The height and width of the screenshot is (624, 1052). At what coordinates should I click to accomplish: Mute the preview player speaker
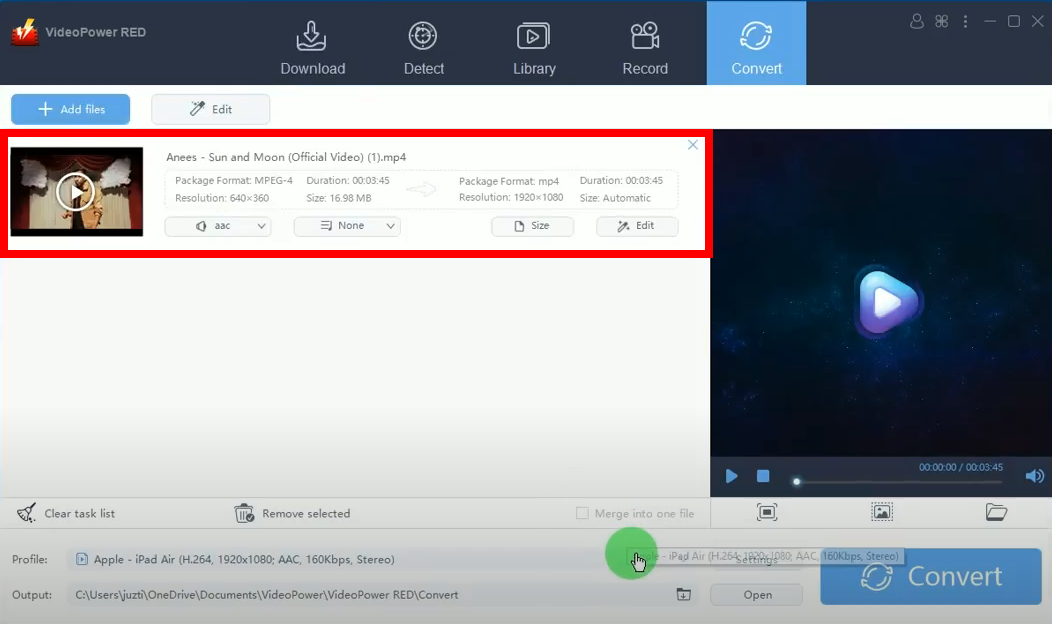pos(1035,476)
